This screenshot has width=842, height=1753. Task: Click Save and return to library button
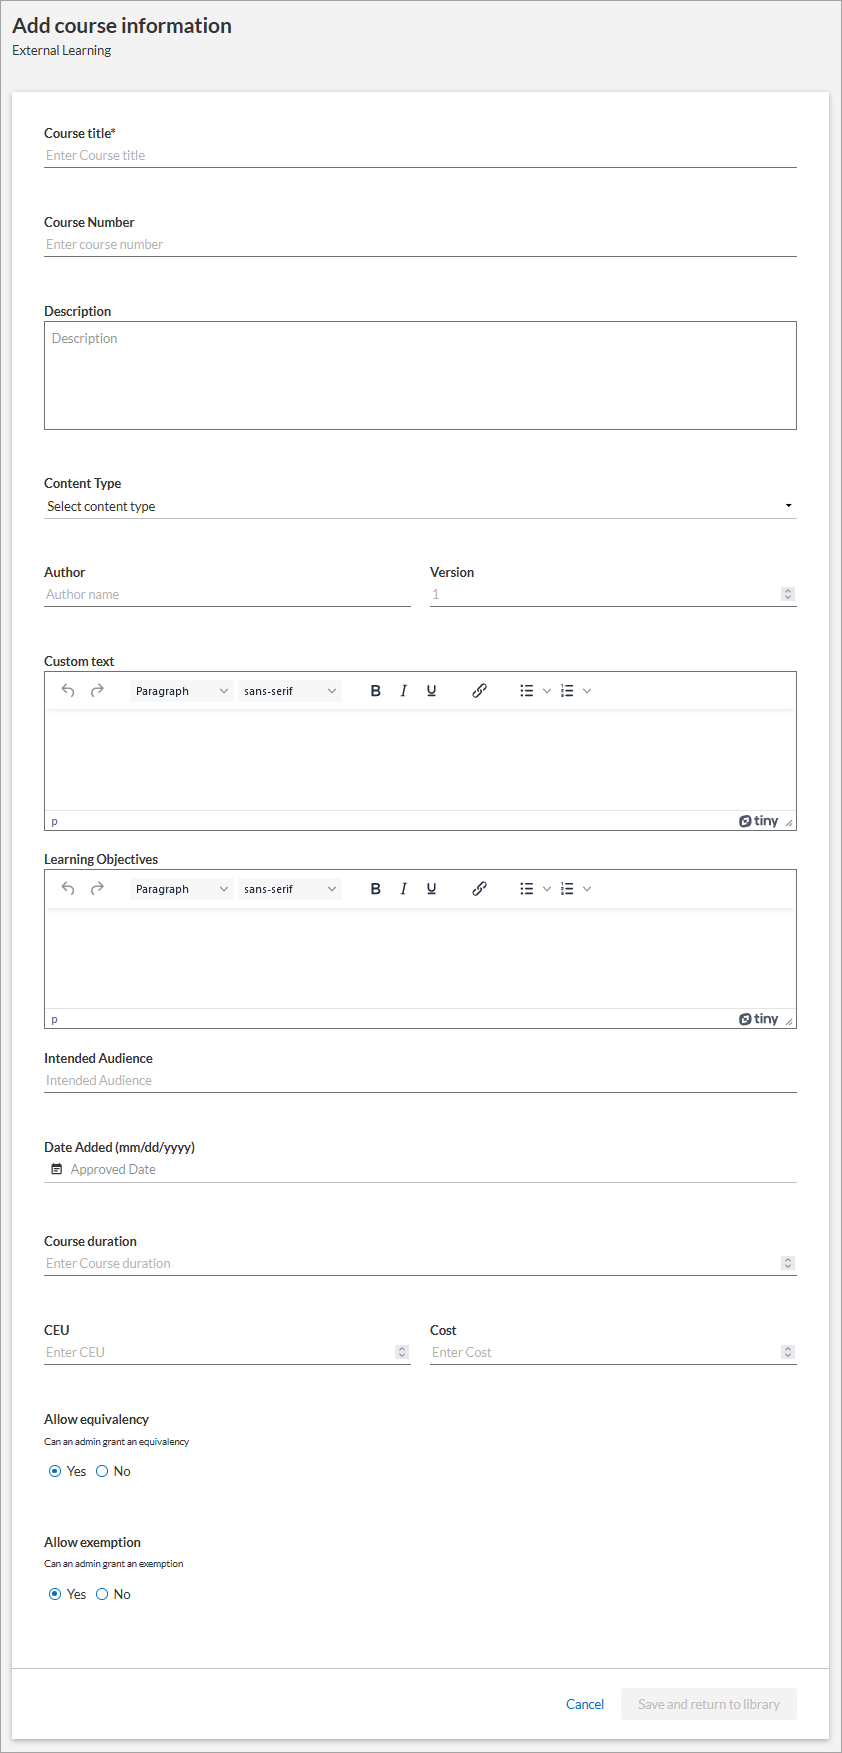point(708,1704)
